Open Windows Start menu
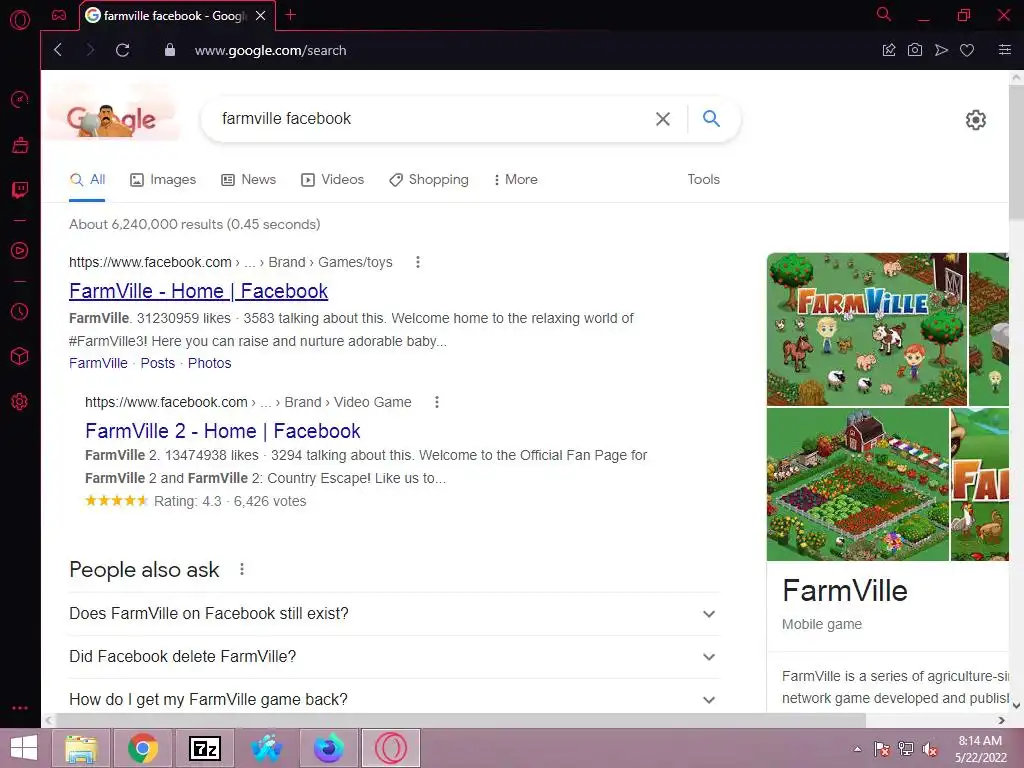This screenshot has width=1024, height=768. pos(24,748)
